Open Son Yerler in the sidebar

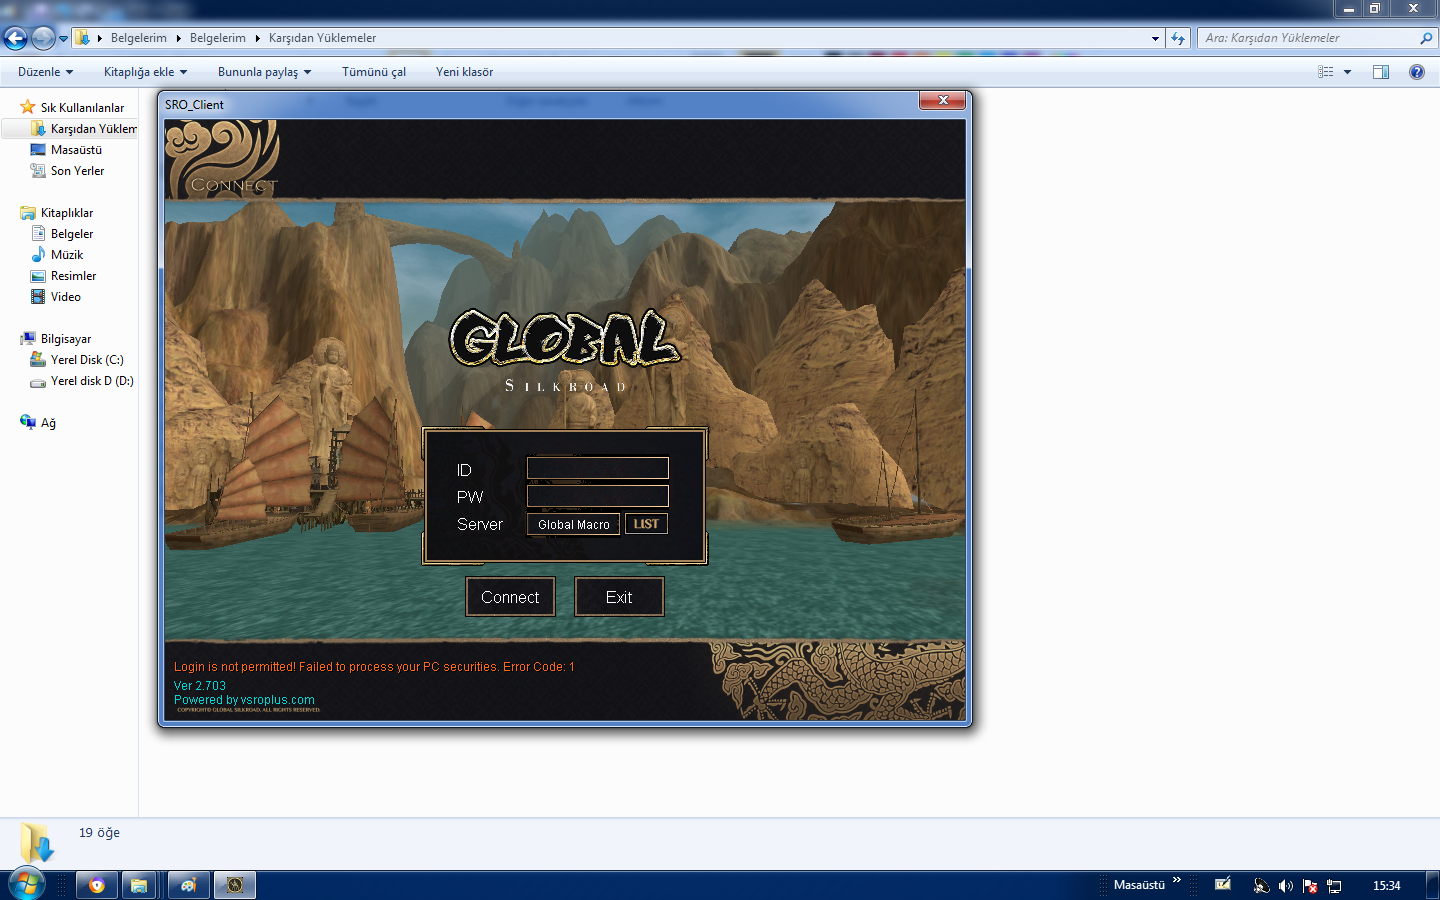[x=77, y=171]
